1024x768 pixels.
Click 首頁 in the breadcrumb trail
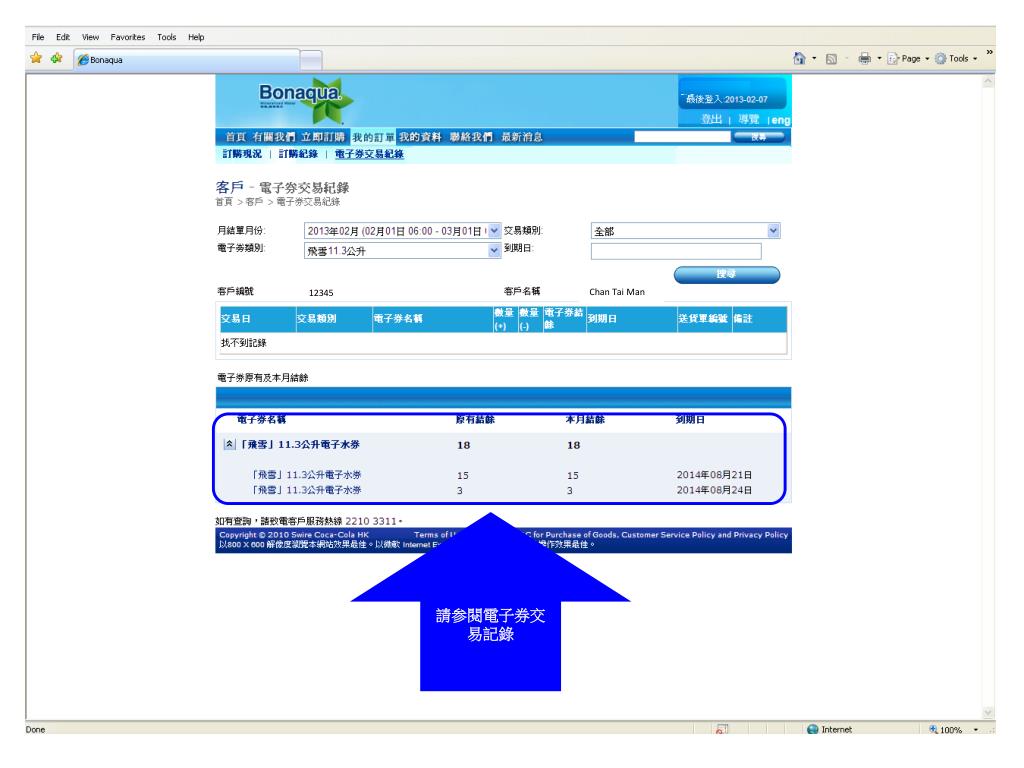pyautogui.click(x=224, y=202)
